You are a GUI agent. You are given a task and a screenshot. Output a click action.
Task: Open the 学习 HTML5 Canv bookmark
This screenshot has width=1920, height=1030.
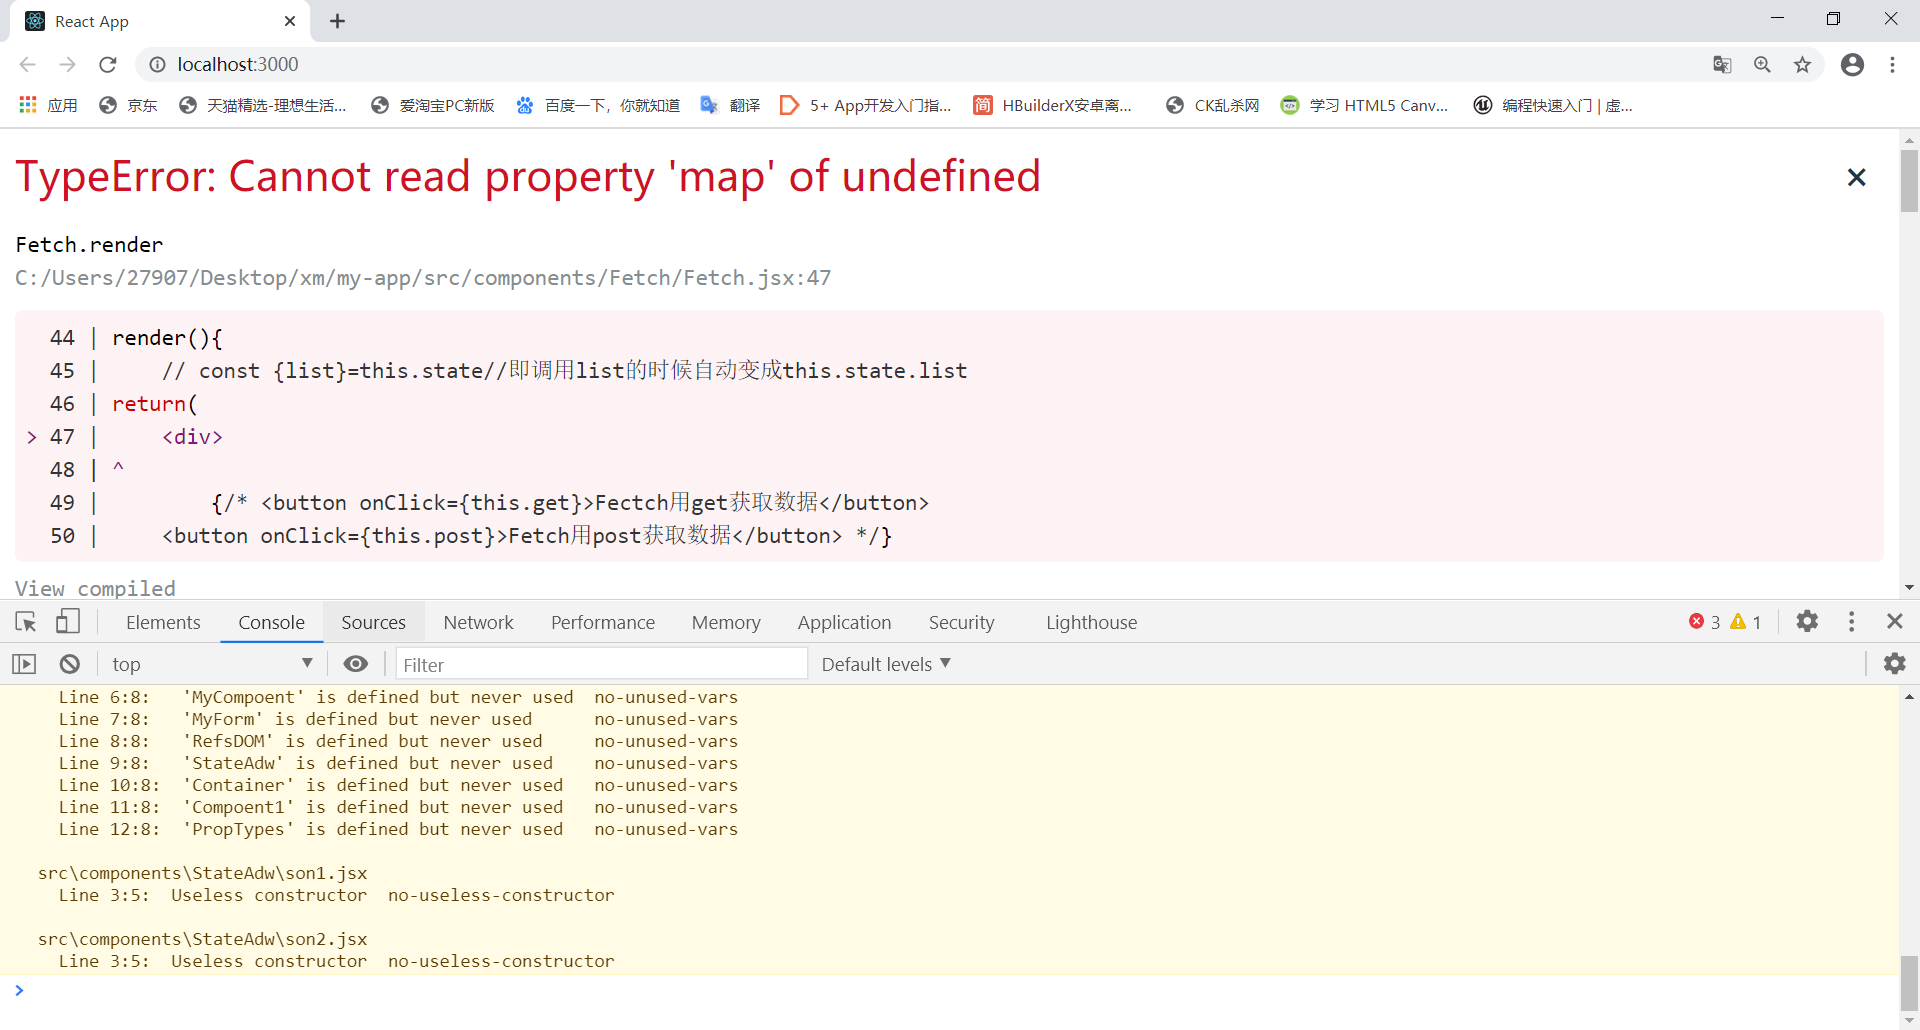pyautogui.click(x=1364, y=105)
